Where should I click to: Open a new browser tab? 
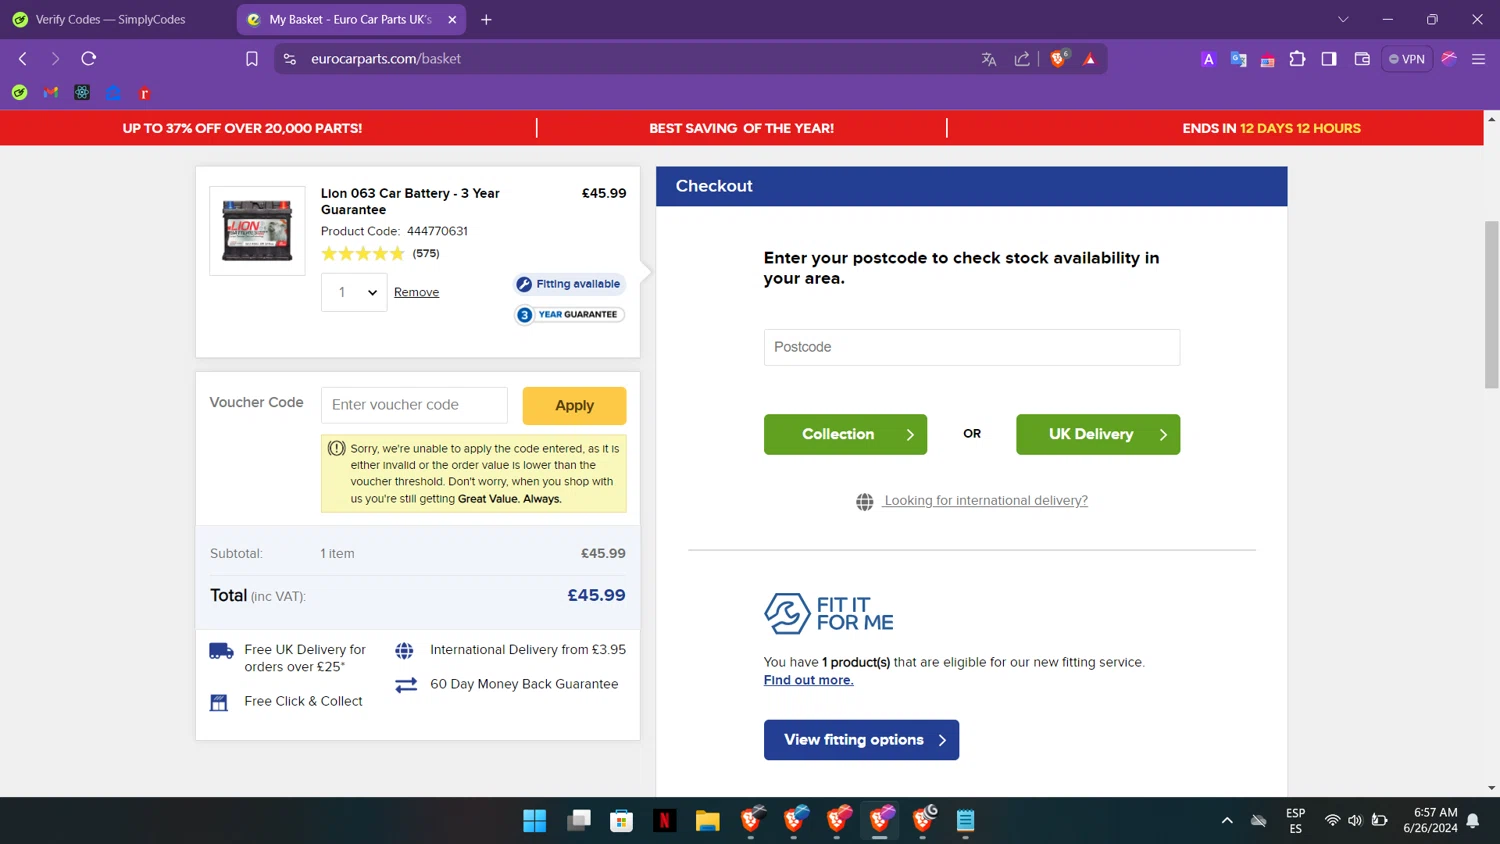(x=486, y=19)
